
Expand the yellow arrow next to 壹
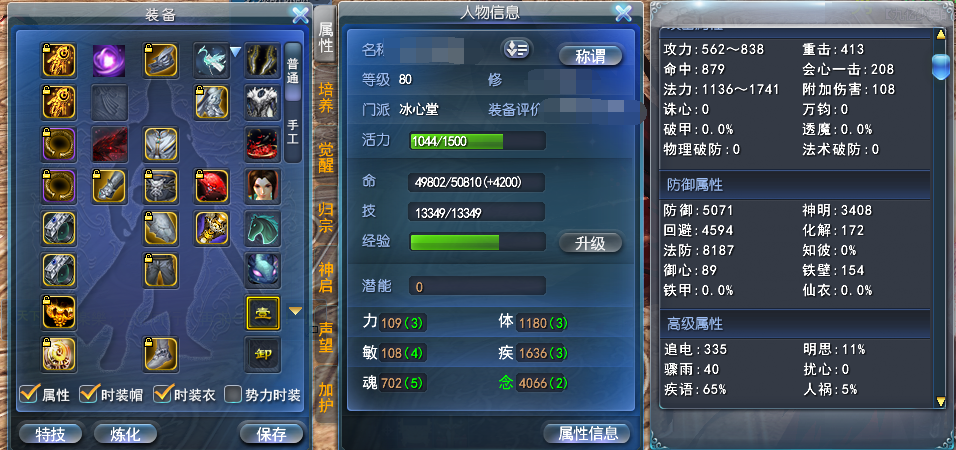point(295,312)
